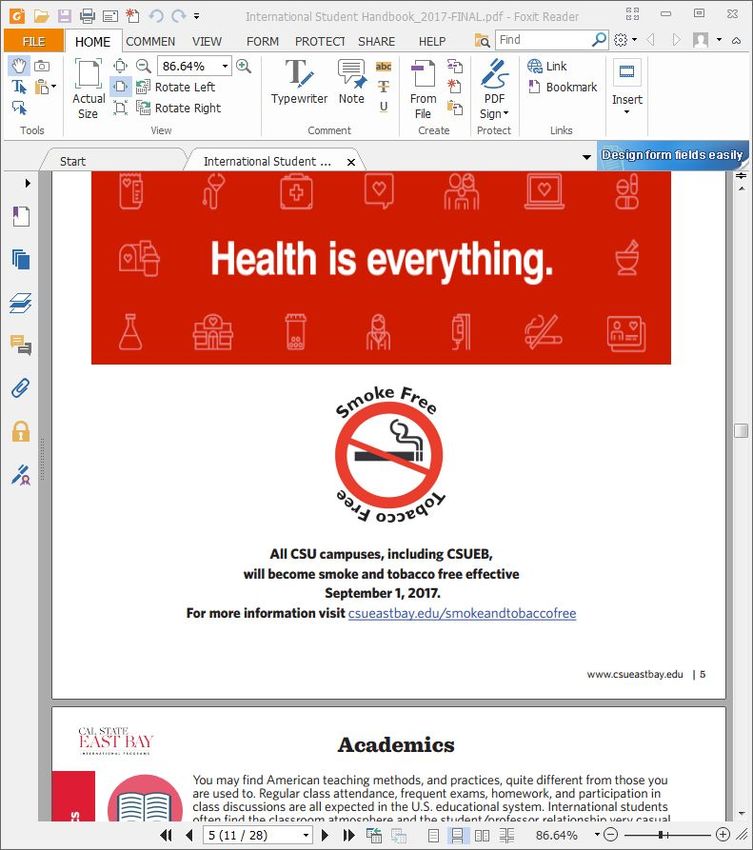Open the Attachments paperclip panel
The width and height of the screenshot is (753, 850).
pyautogui.click(x=21, y=388)
